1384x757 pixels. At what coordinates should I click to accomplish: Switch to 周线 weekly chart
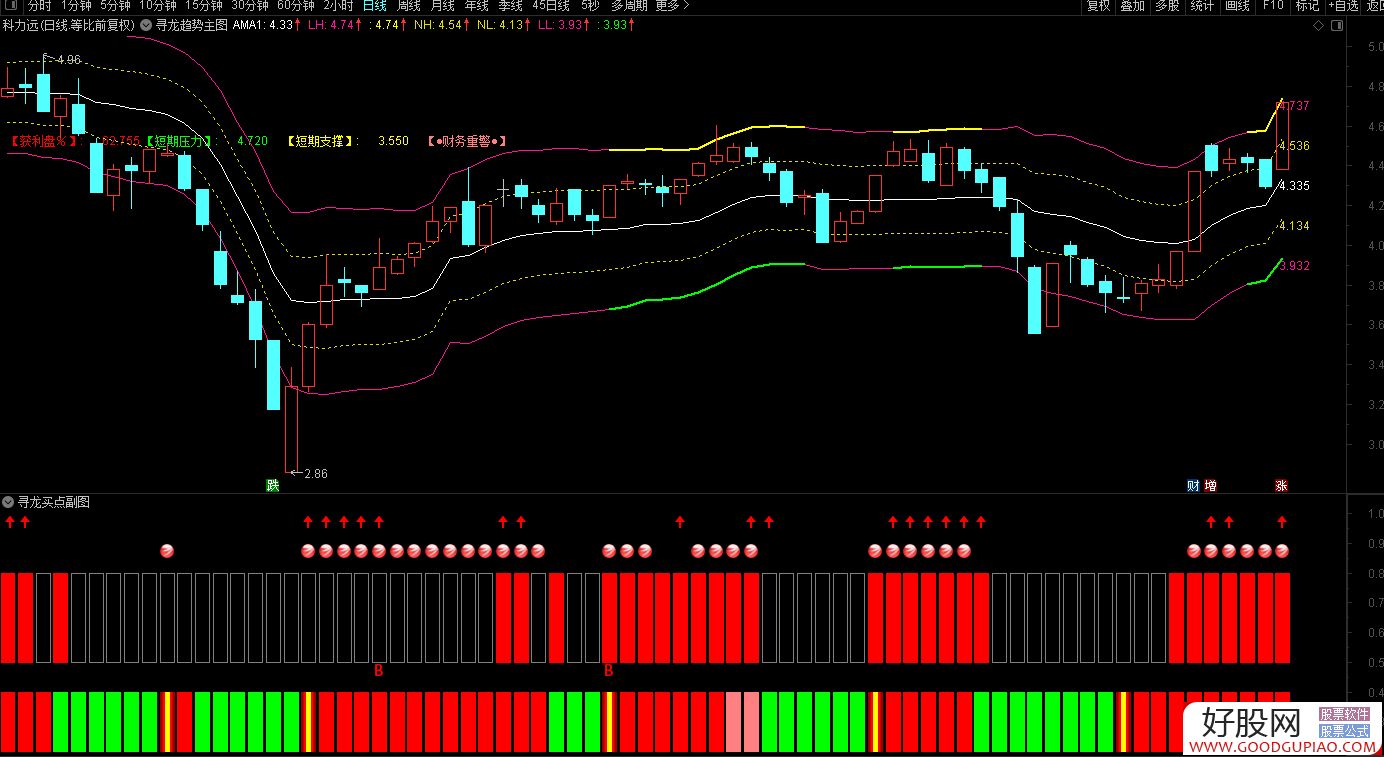click(x=408, y=6)
